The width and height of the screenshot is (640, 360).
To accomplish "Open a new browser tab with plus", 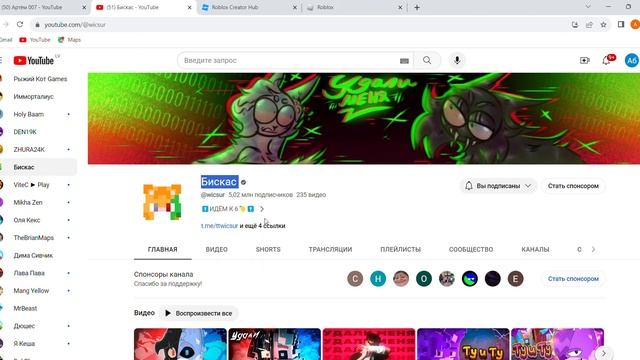I will click(417, 7).
